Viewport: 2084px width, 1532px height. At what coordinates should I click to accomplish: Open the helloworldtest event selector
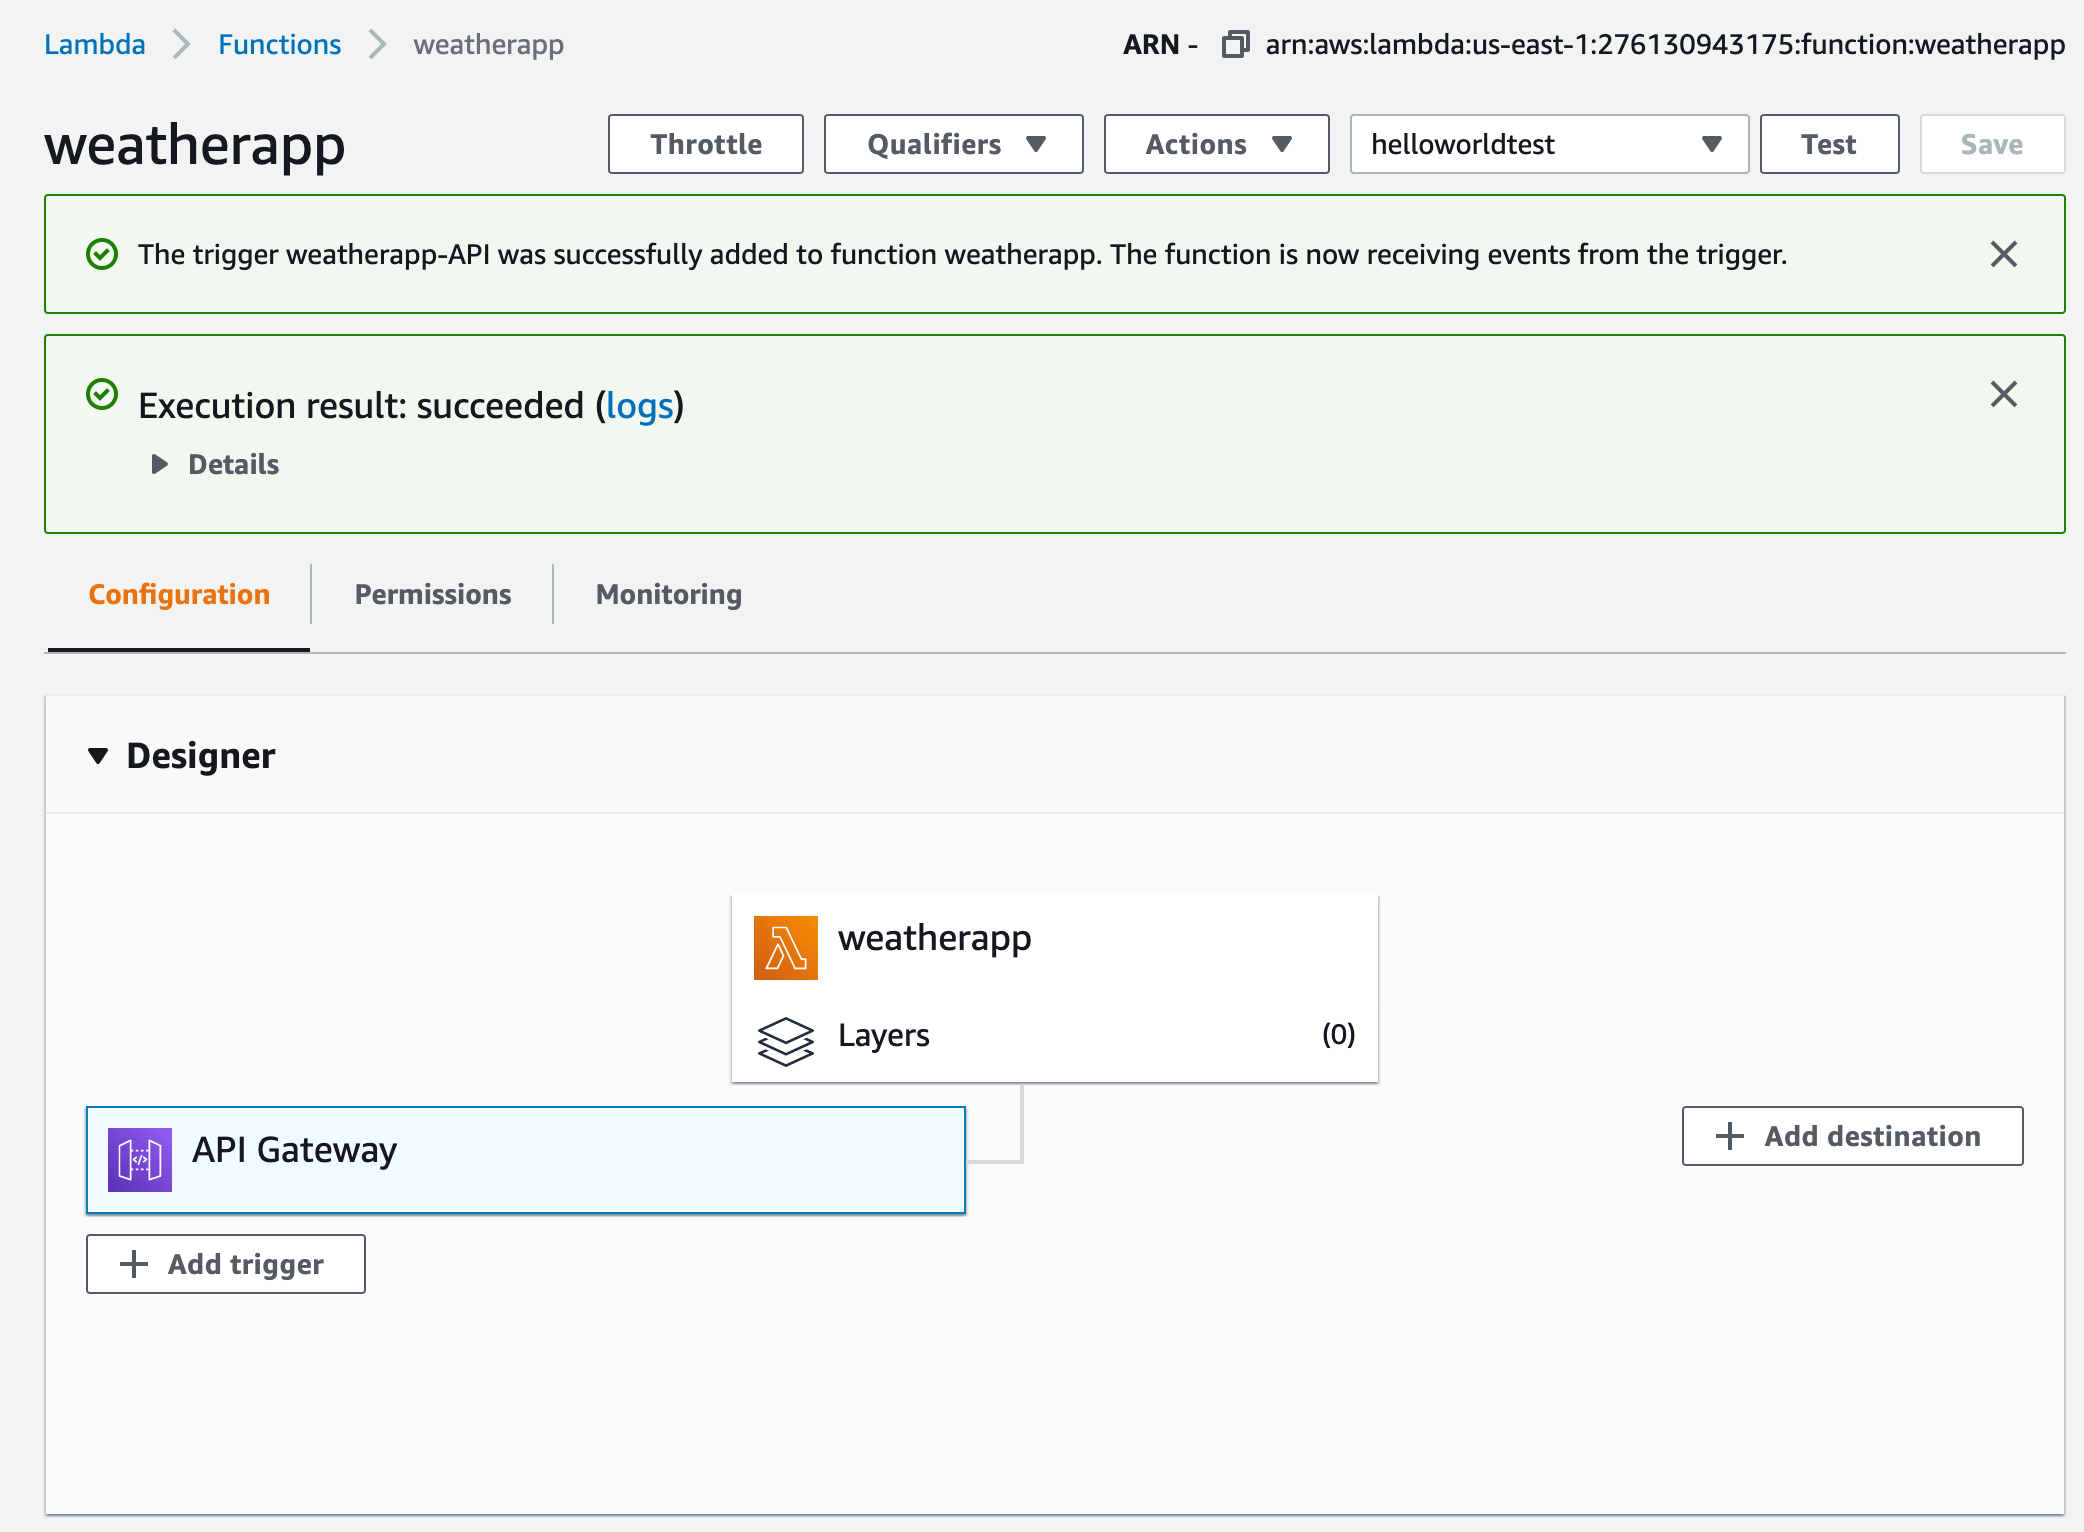coord(1548,144)
